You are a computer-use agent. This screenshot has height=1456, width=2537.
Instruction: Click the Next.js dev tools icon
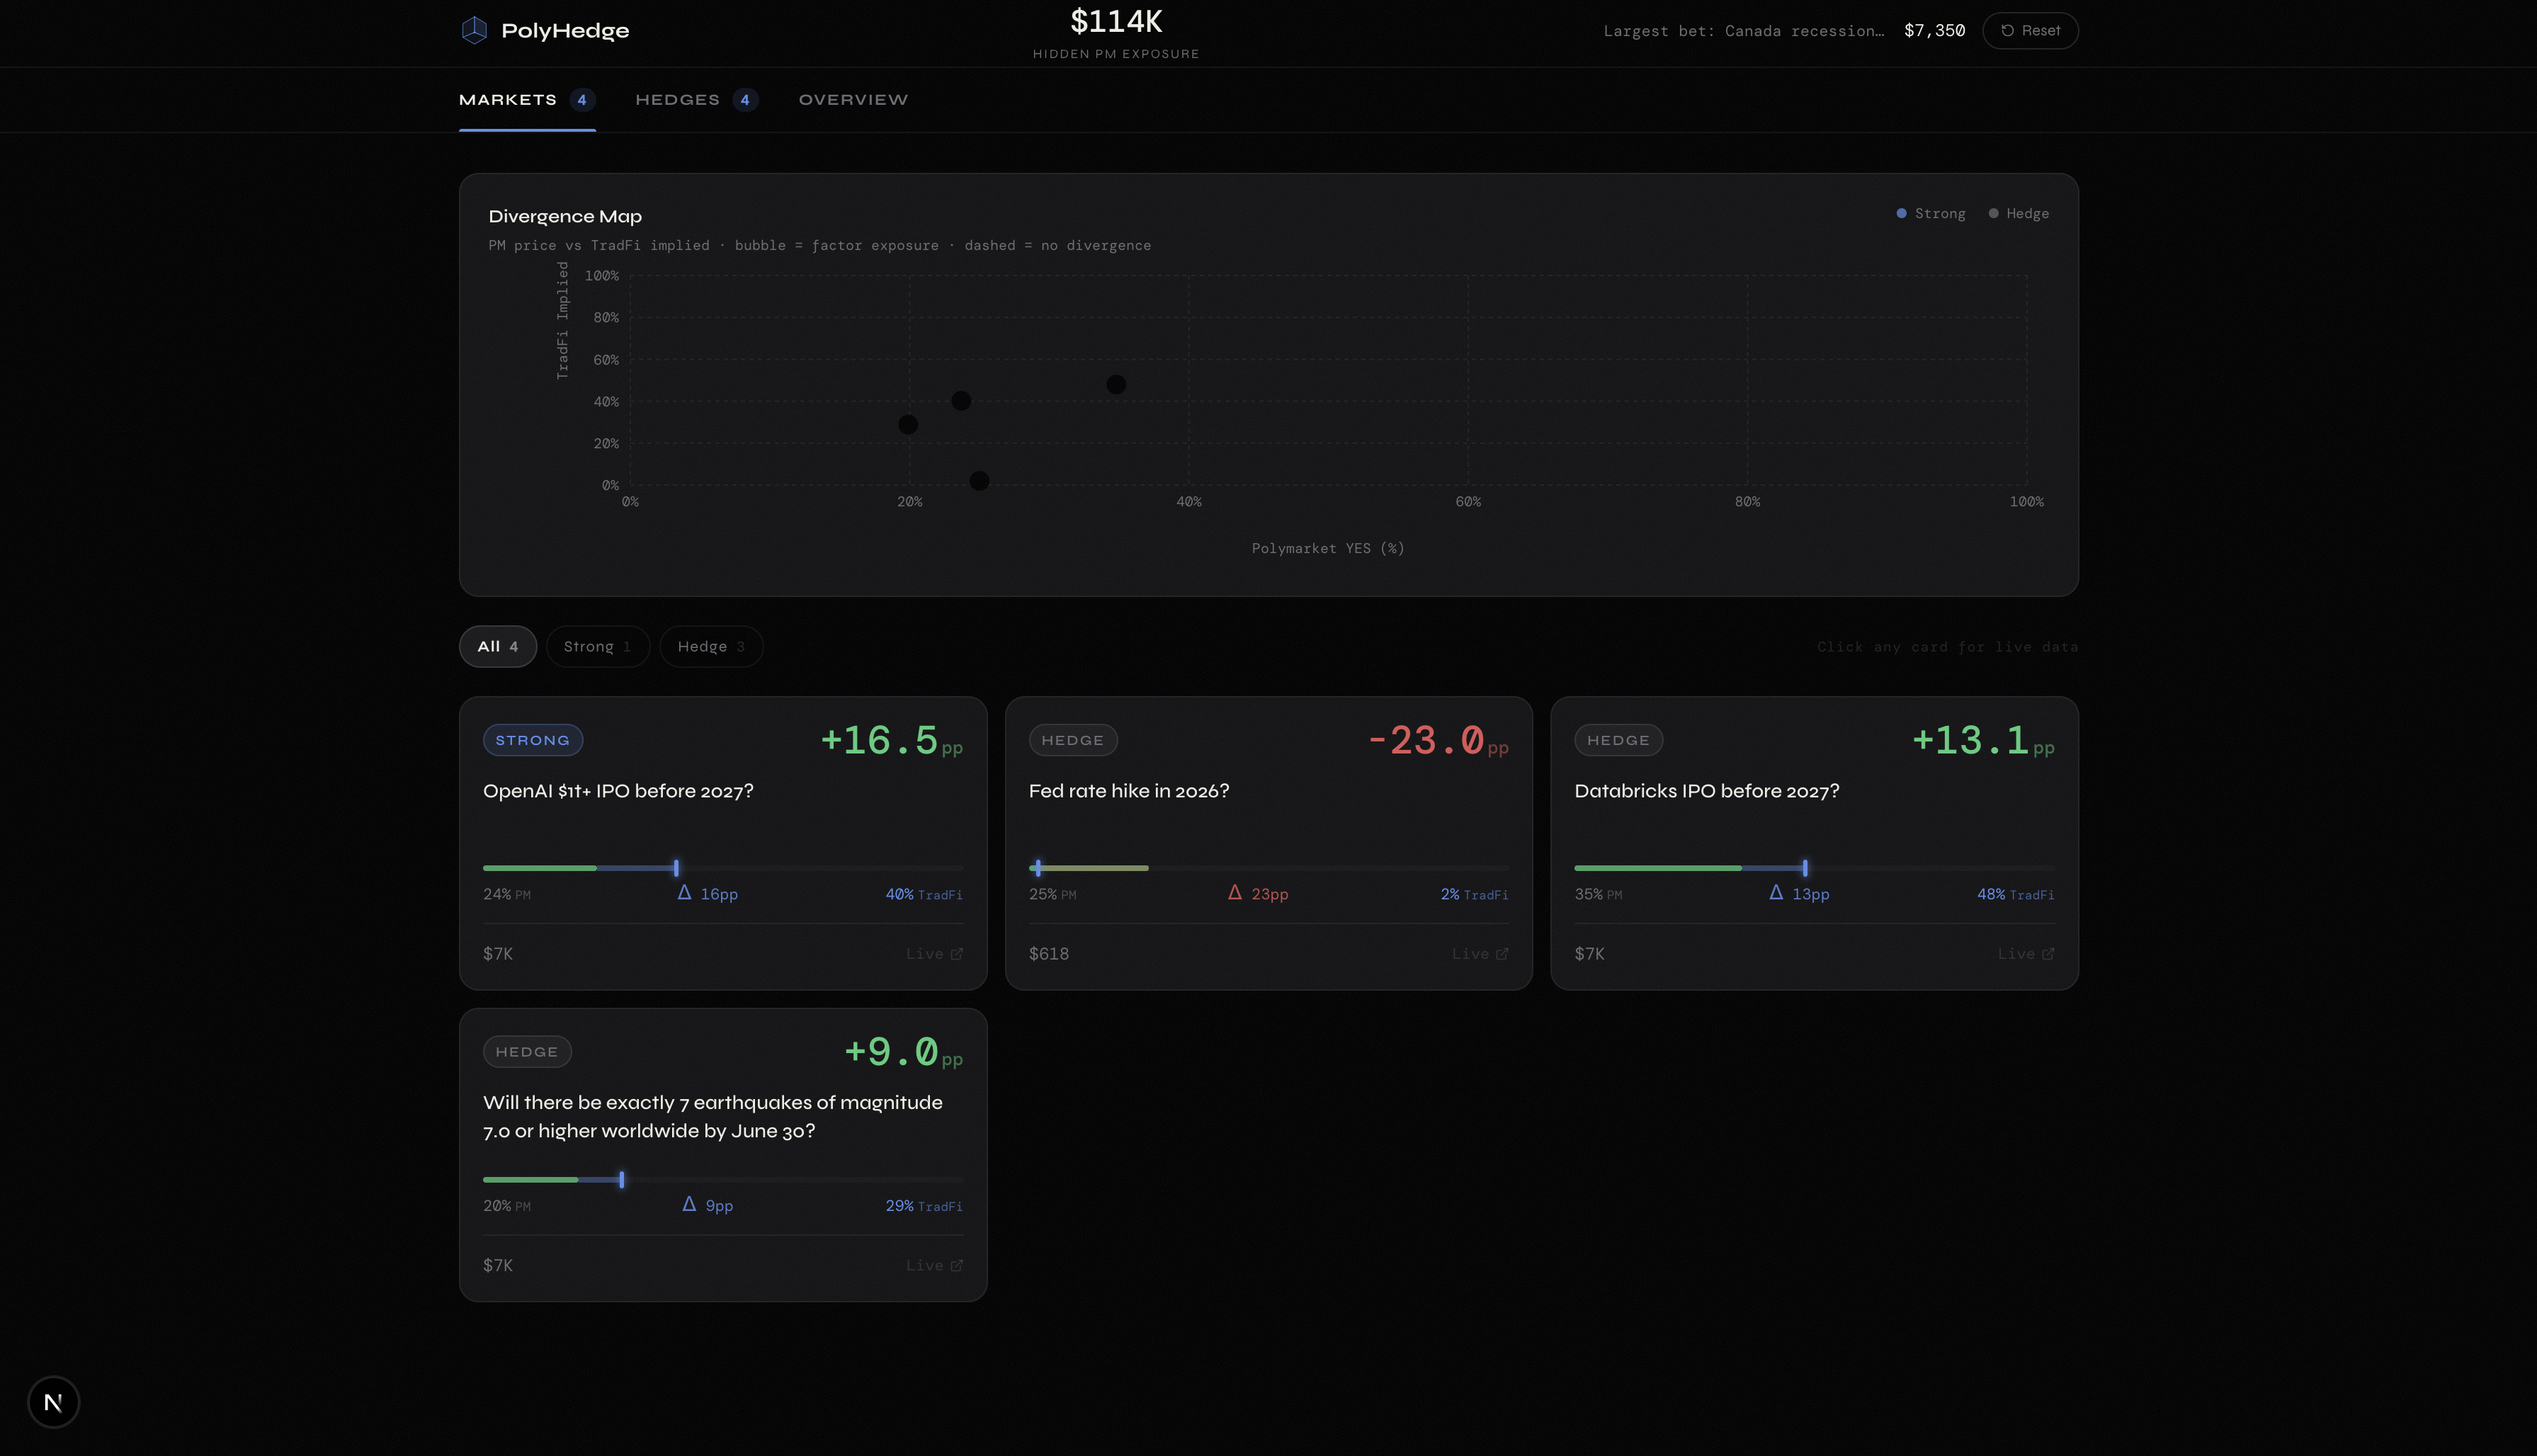[53, 1402]
